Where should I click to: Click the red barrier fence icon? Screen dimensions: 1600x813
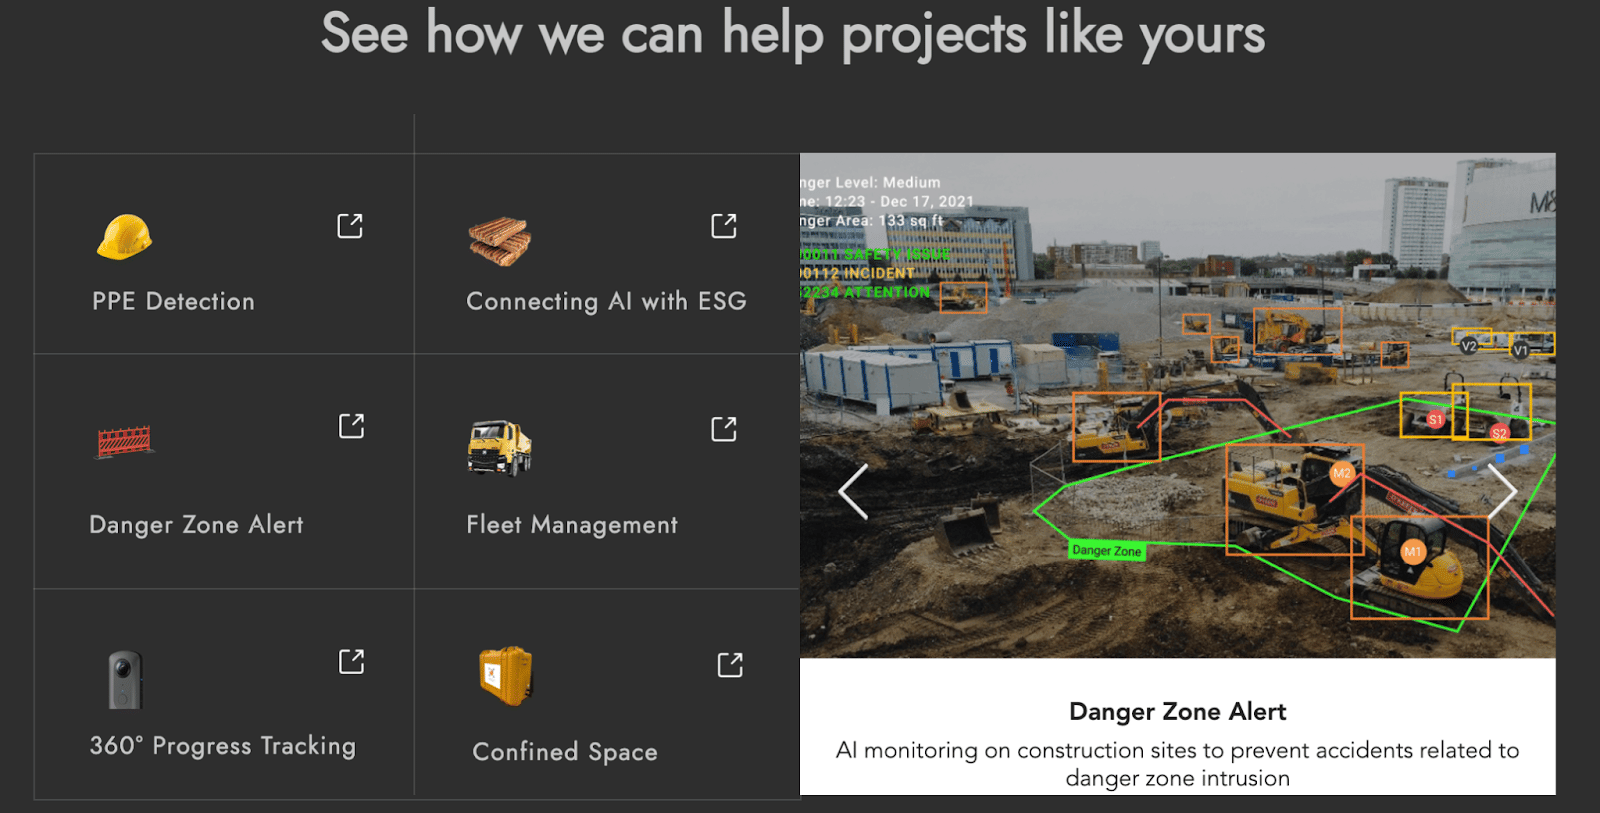pyautogui.click(x=125, y=441)
